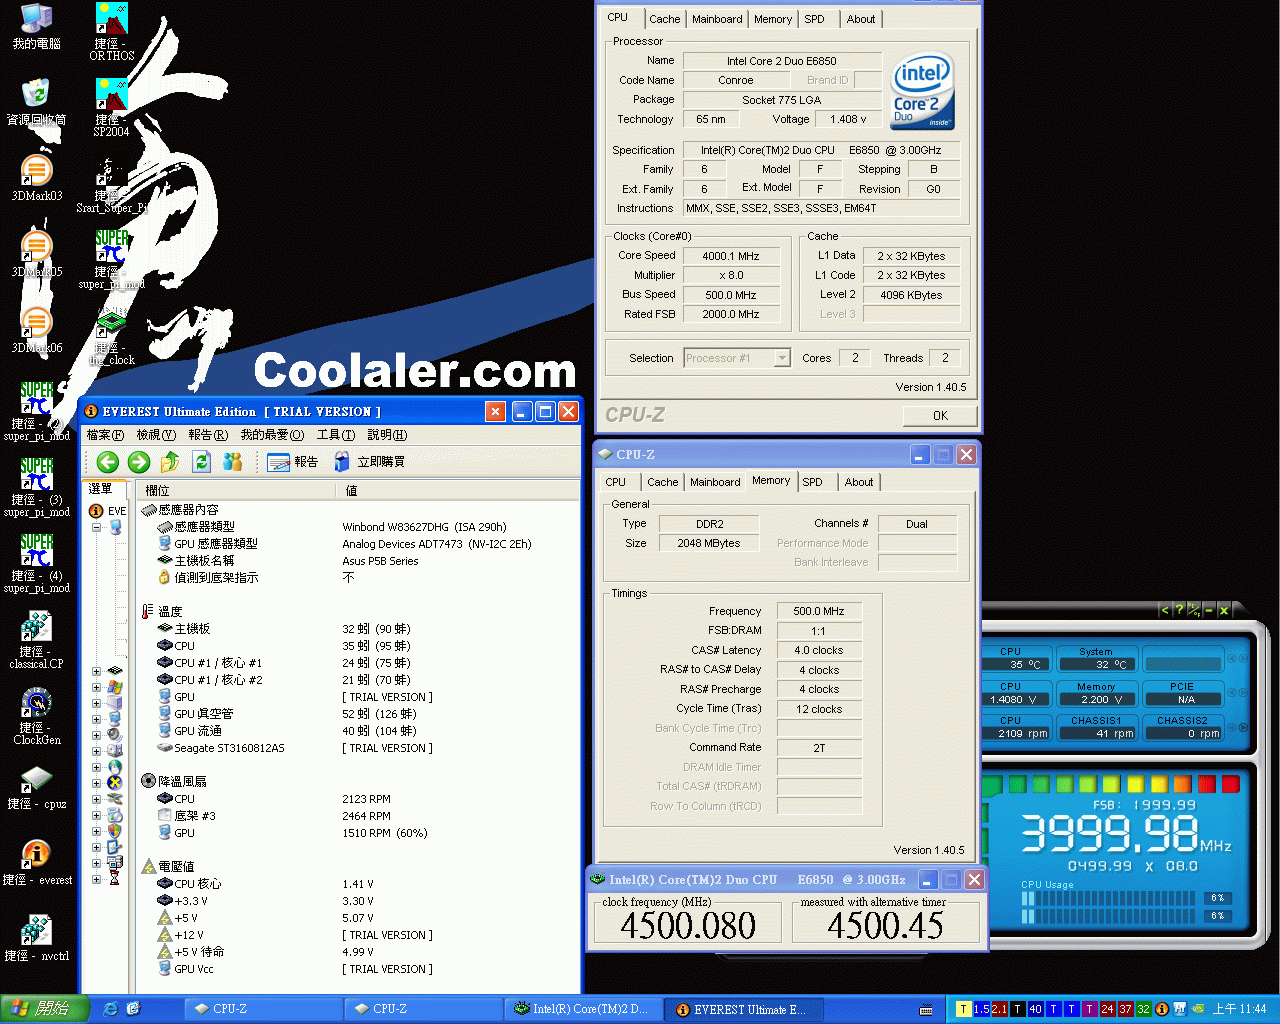Open the Processor #1 selection dropdown

coord(782,358)
